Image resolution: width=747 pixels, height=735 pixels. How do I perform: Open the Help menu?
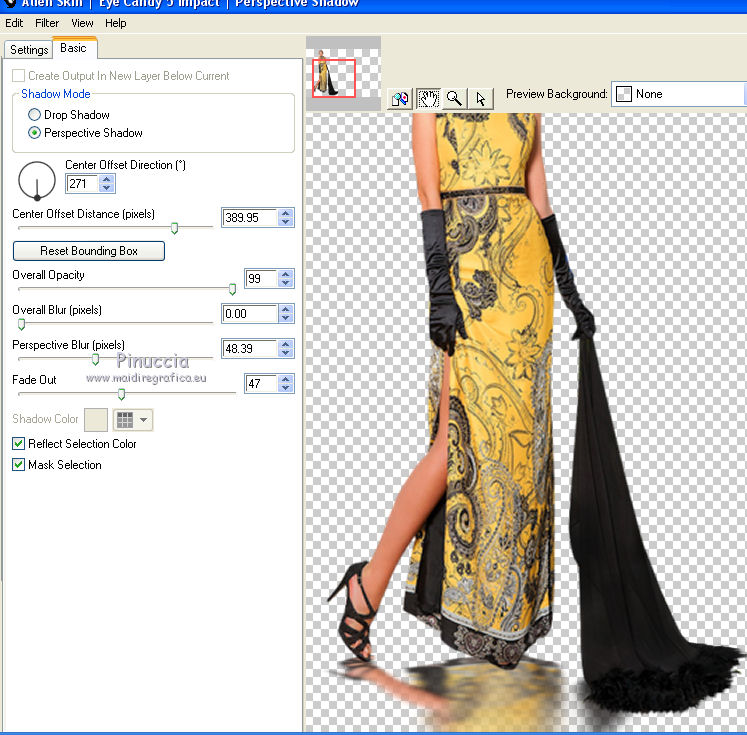click(x=115, y=23)
